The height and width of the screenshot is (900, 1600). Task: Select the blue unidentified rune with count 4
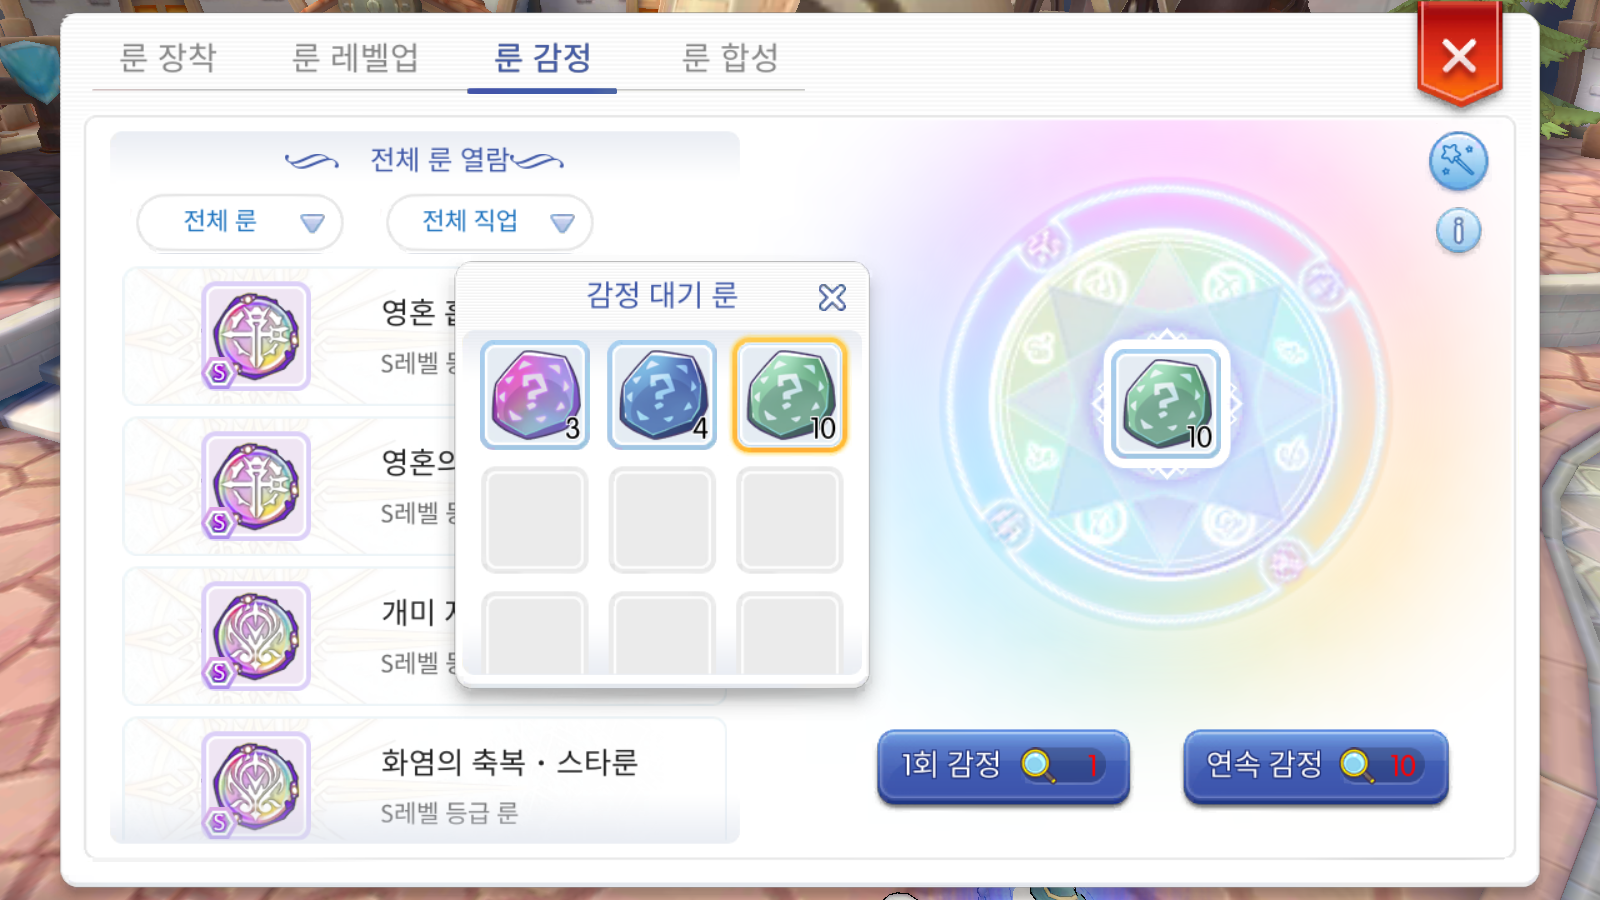662,395
